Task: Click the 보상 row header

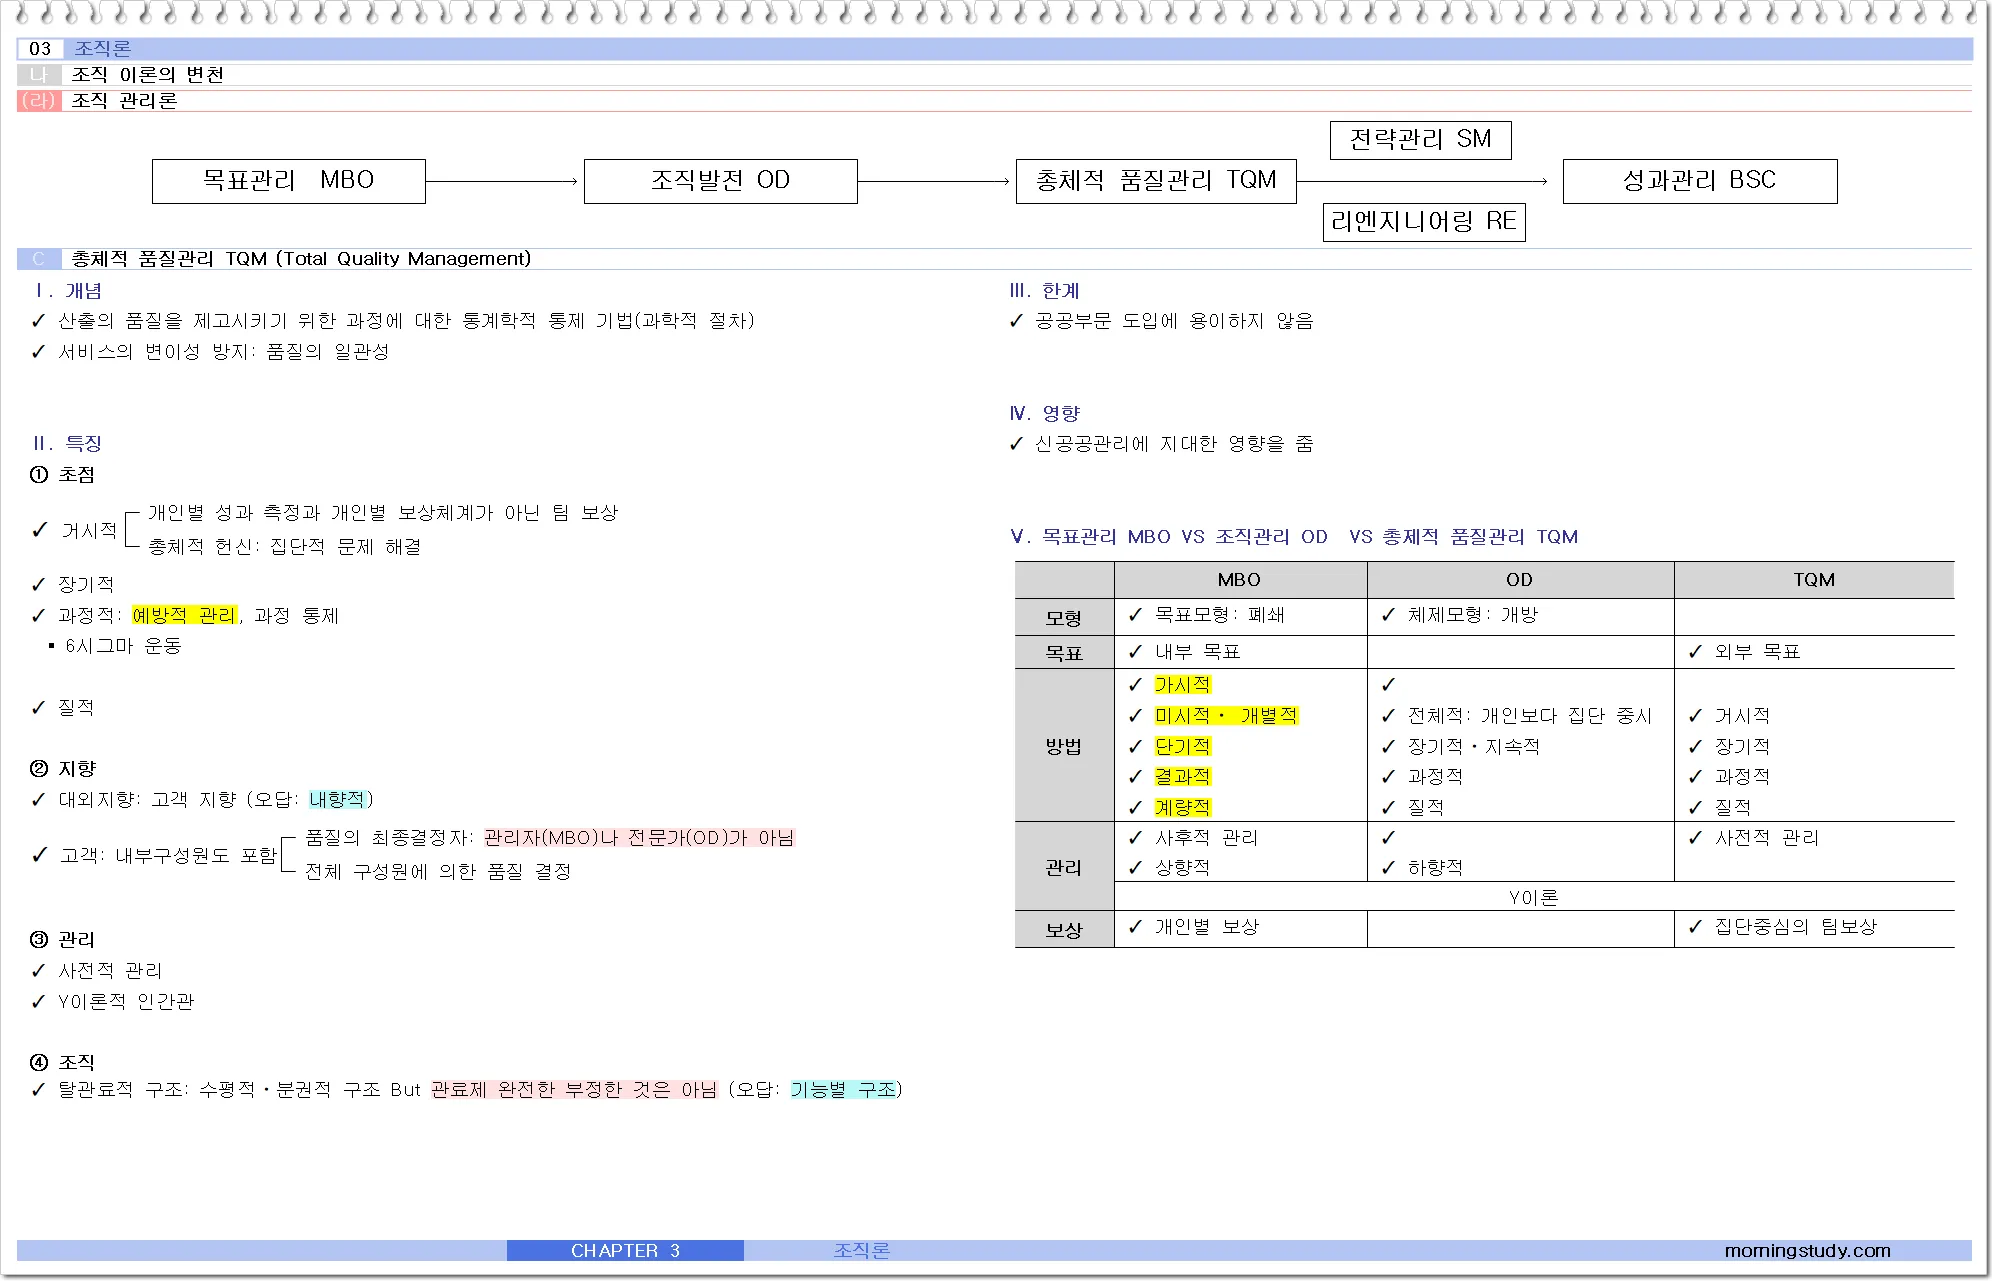Action: coord(1064,930)
